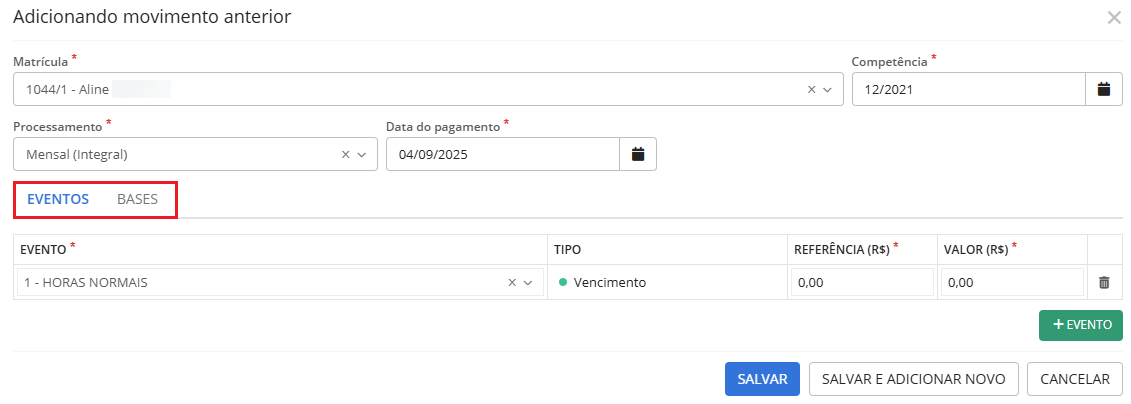This screenshot has width=1131, height=404.
Task: Click the Competência date field
Action: (x=967, y=89)
